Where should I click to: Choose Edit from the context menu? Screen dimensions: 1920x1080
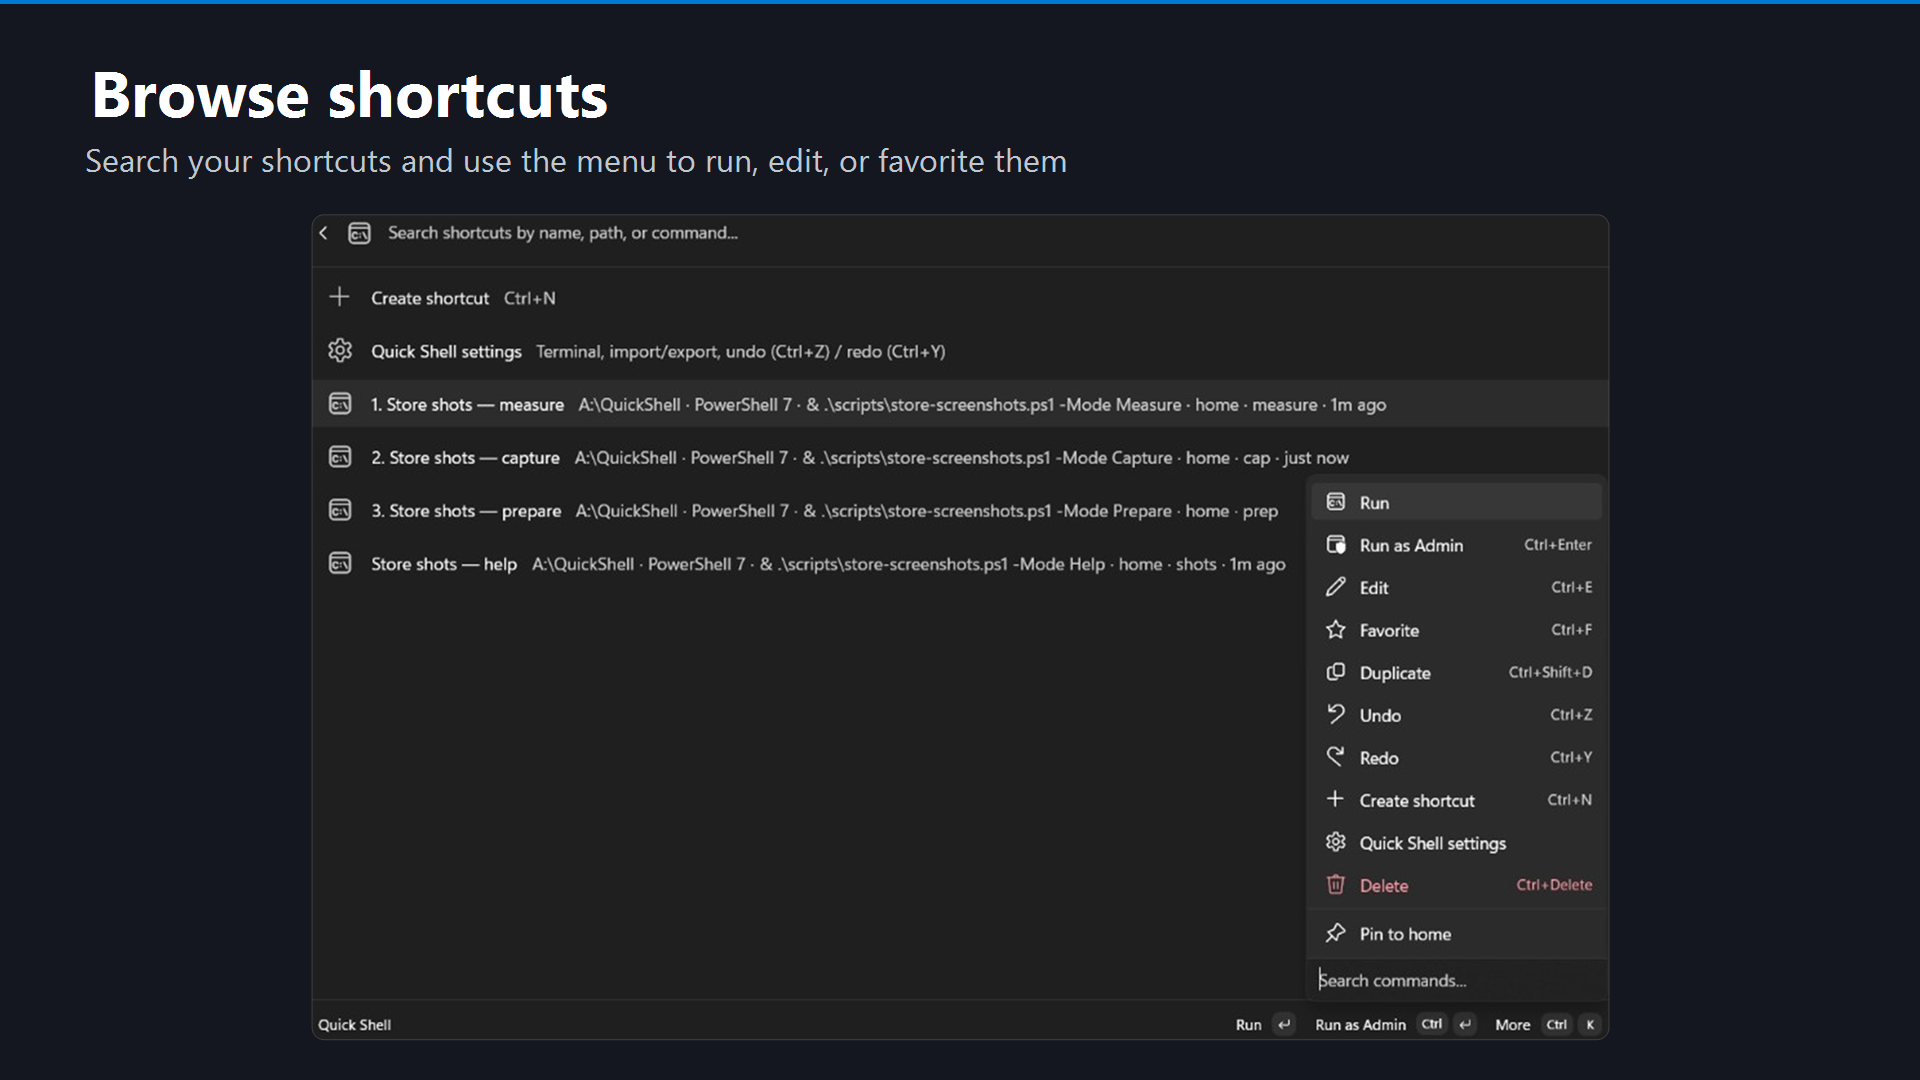tap(1457, 587)
